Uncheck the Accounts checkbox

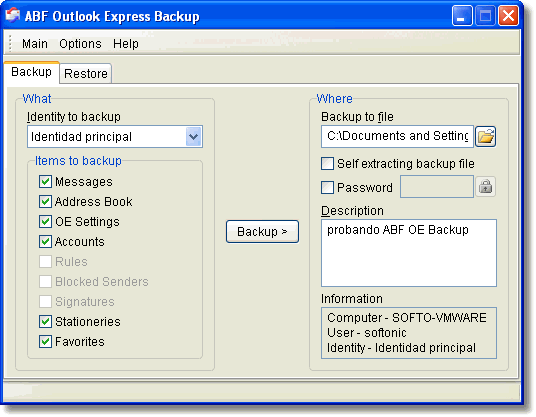coord(45,242)
